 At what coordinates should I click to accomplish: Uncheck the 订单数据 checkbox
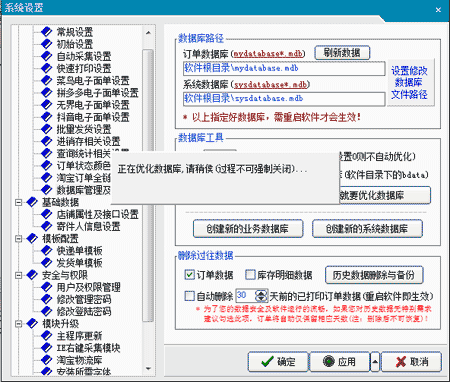pos(189,275)
